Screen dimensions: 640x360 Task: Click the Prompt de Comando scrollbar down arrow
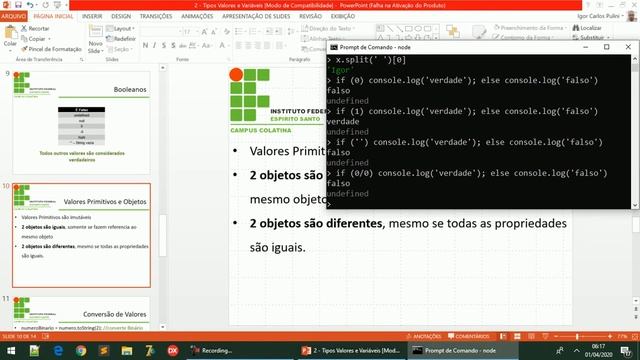pos(634,204)
